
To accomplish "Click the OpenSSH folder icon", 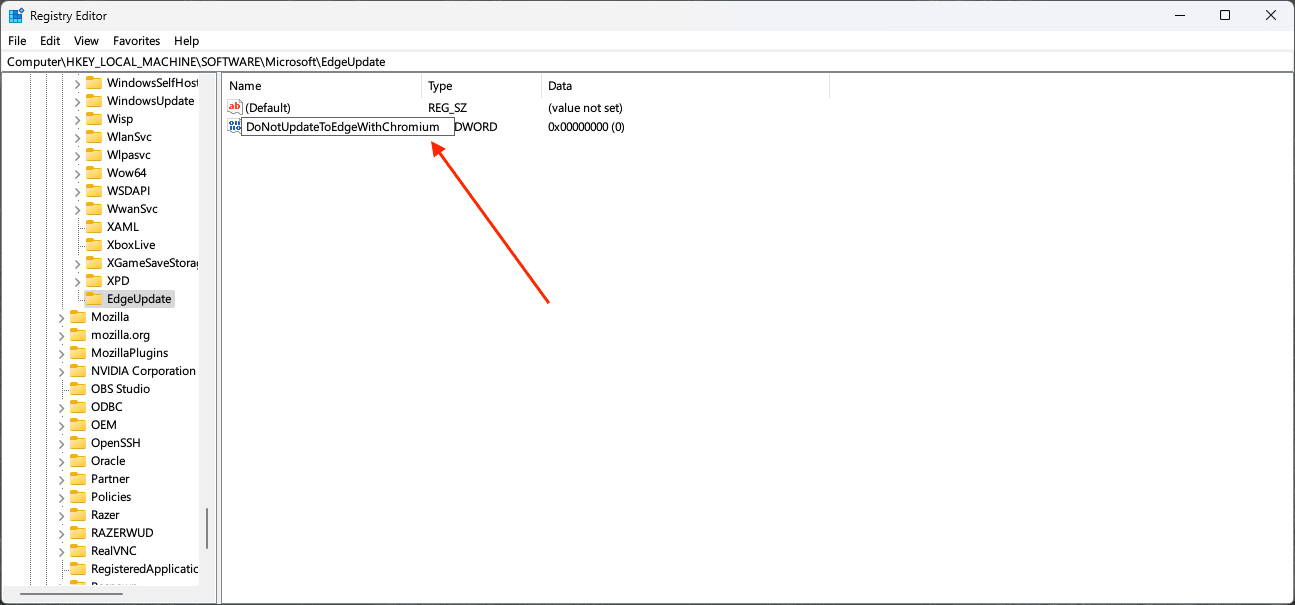I will click(78, 443).
